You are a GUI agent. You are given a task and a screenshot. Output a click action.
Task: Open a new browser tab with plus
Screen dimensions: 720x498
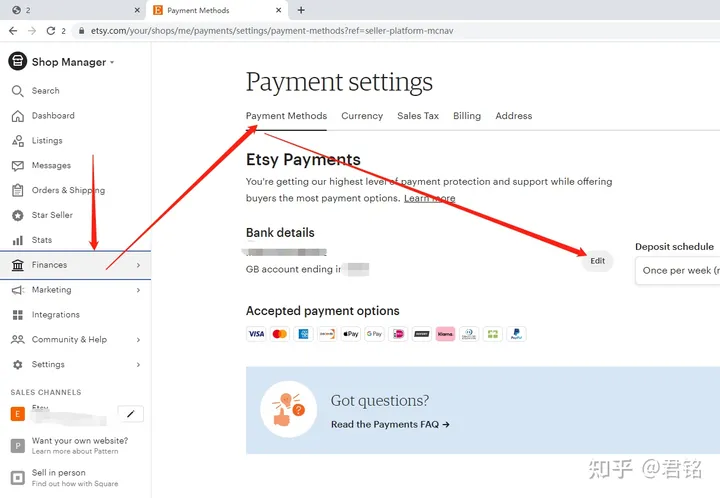click(301, 10)
